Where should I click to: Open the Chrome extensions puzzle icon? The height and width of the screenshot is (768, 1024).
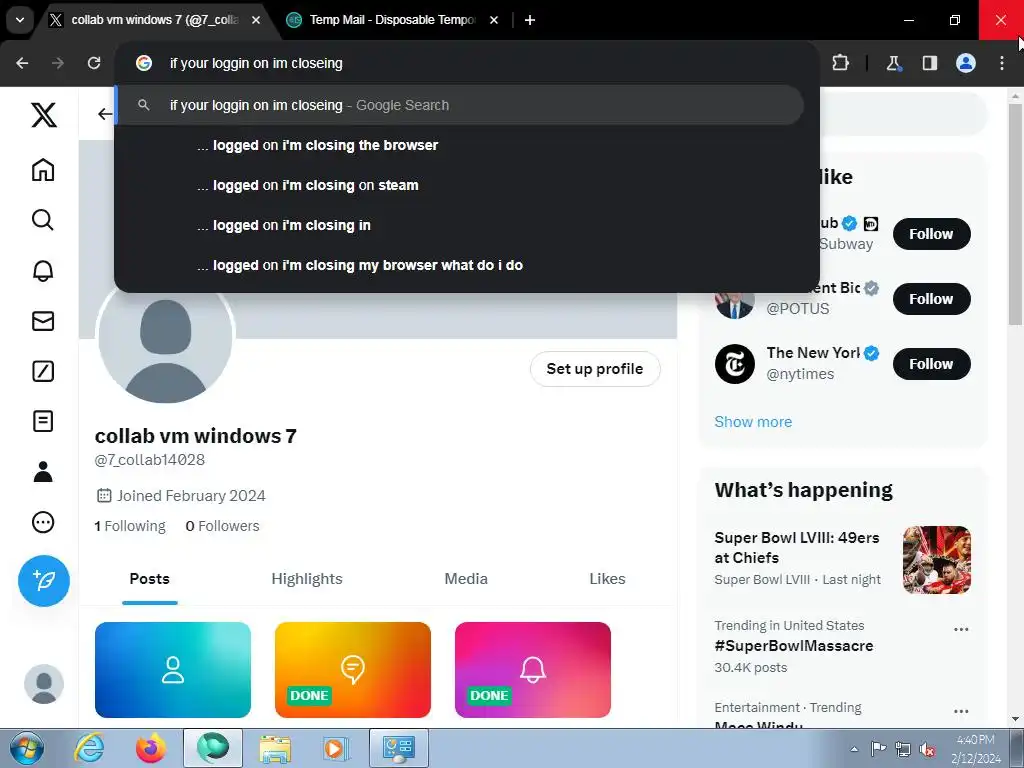click(840, 63)
